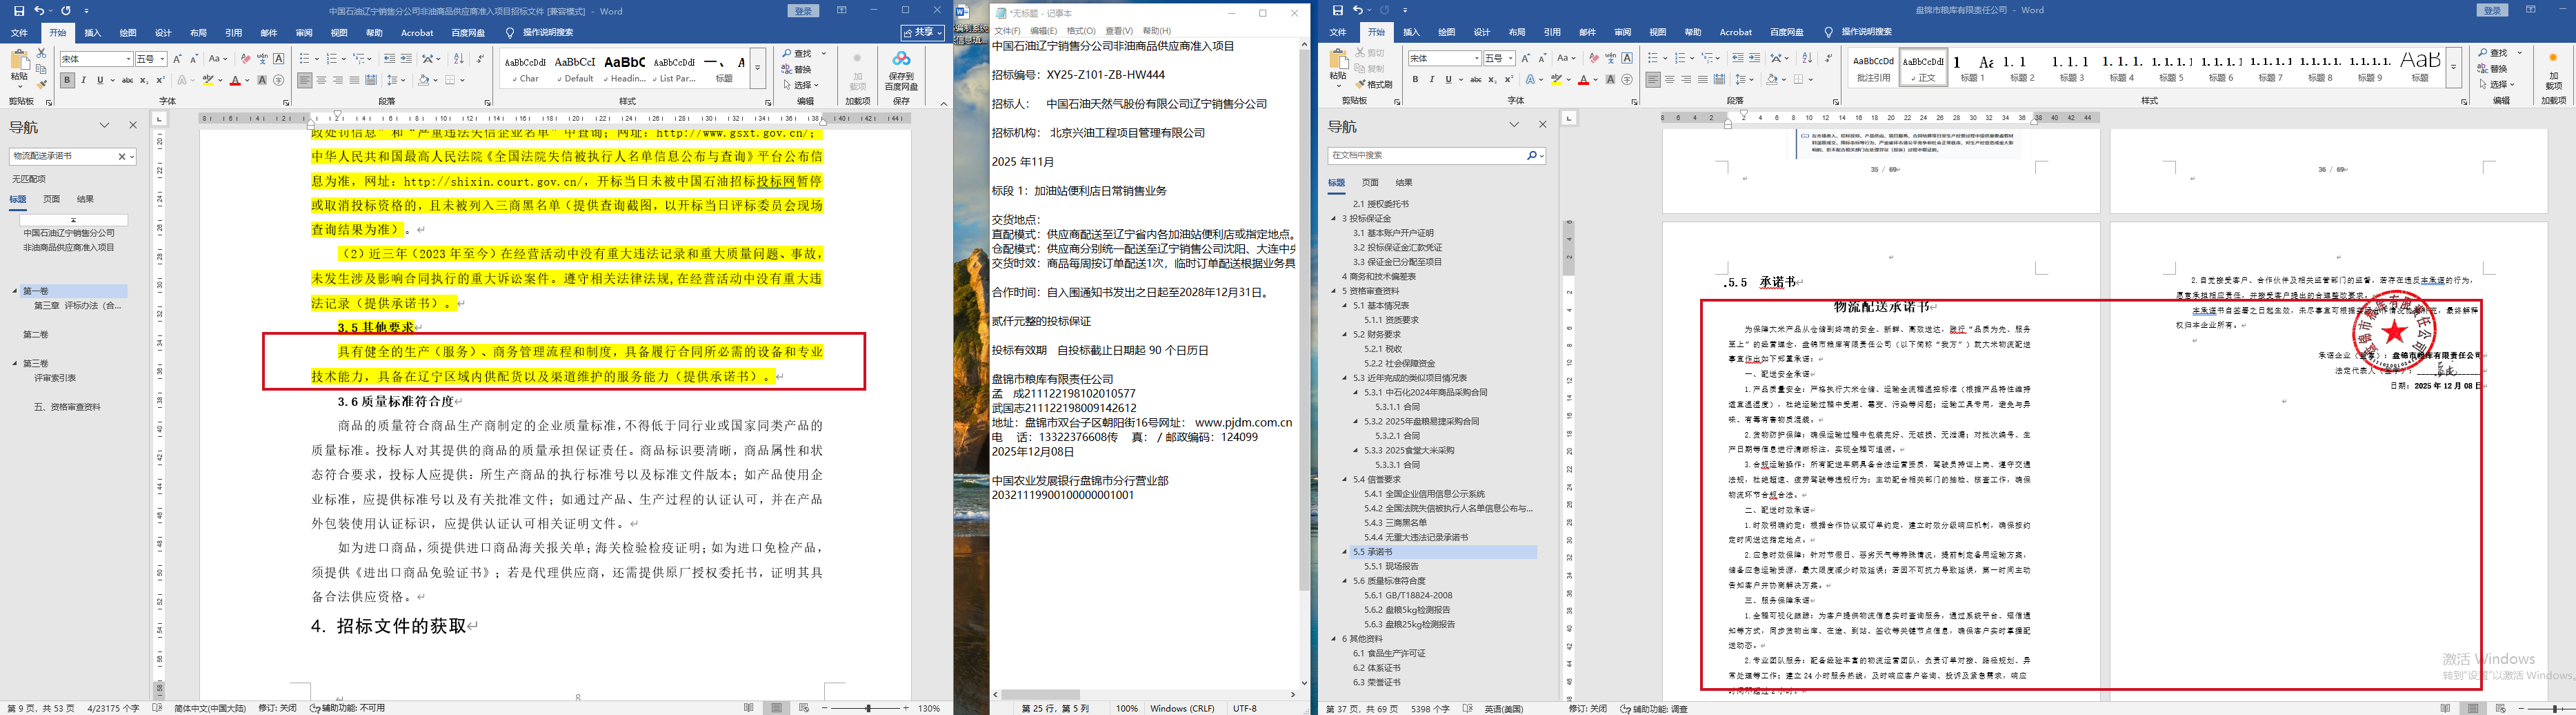
Task: Open 布局 tab in right Word window
Action: pos(1517,33)
